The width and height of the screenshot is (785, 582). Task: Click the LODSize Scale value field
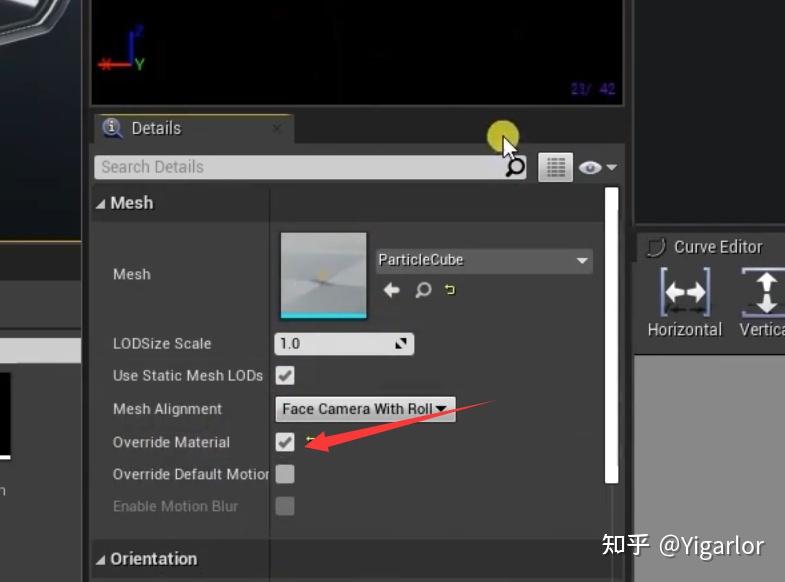(344, 344)
